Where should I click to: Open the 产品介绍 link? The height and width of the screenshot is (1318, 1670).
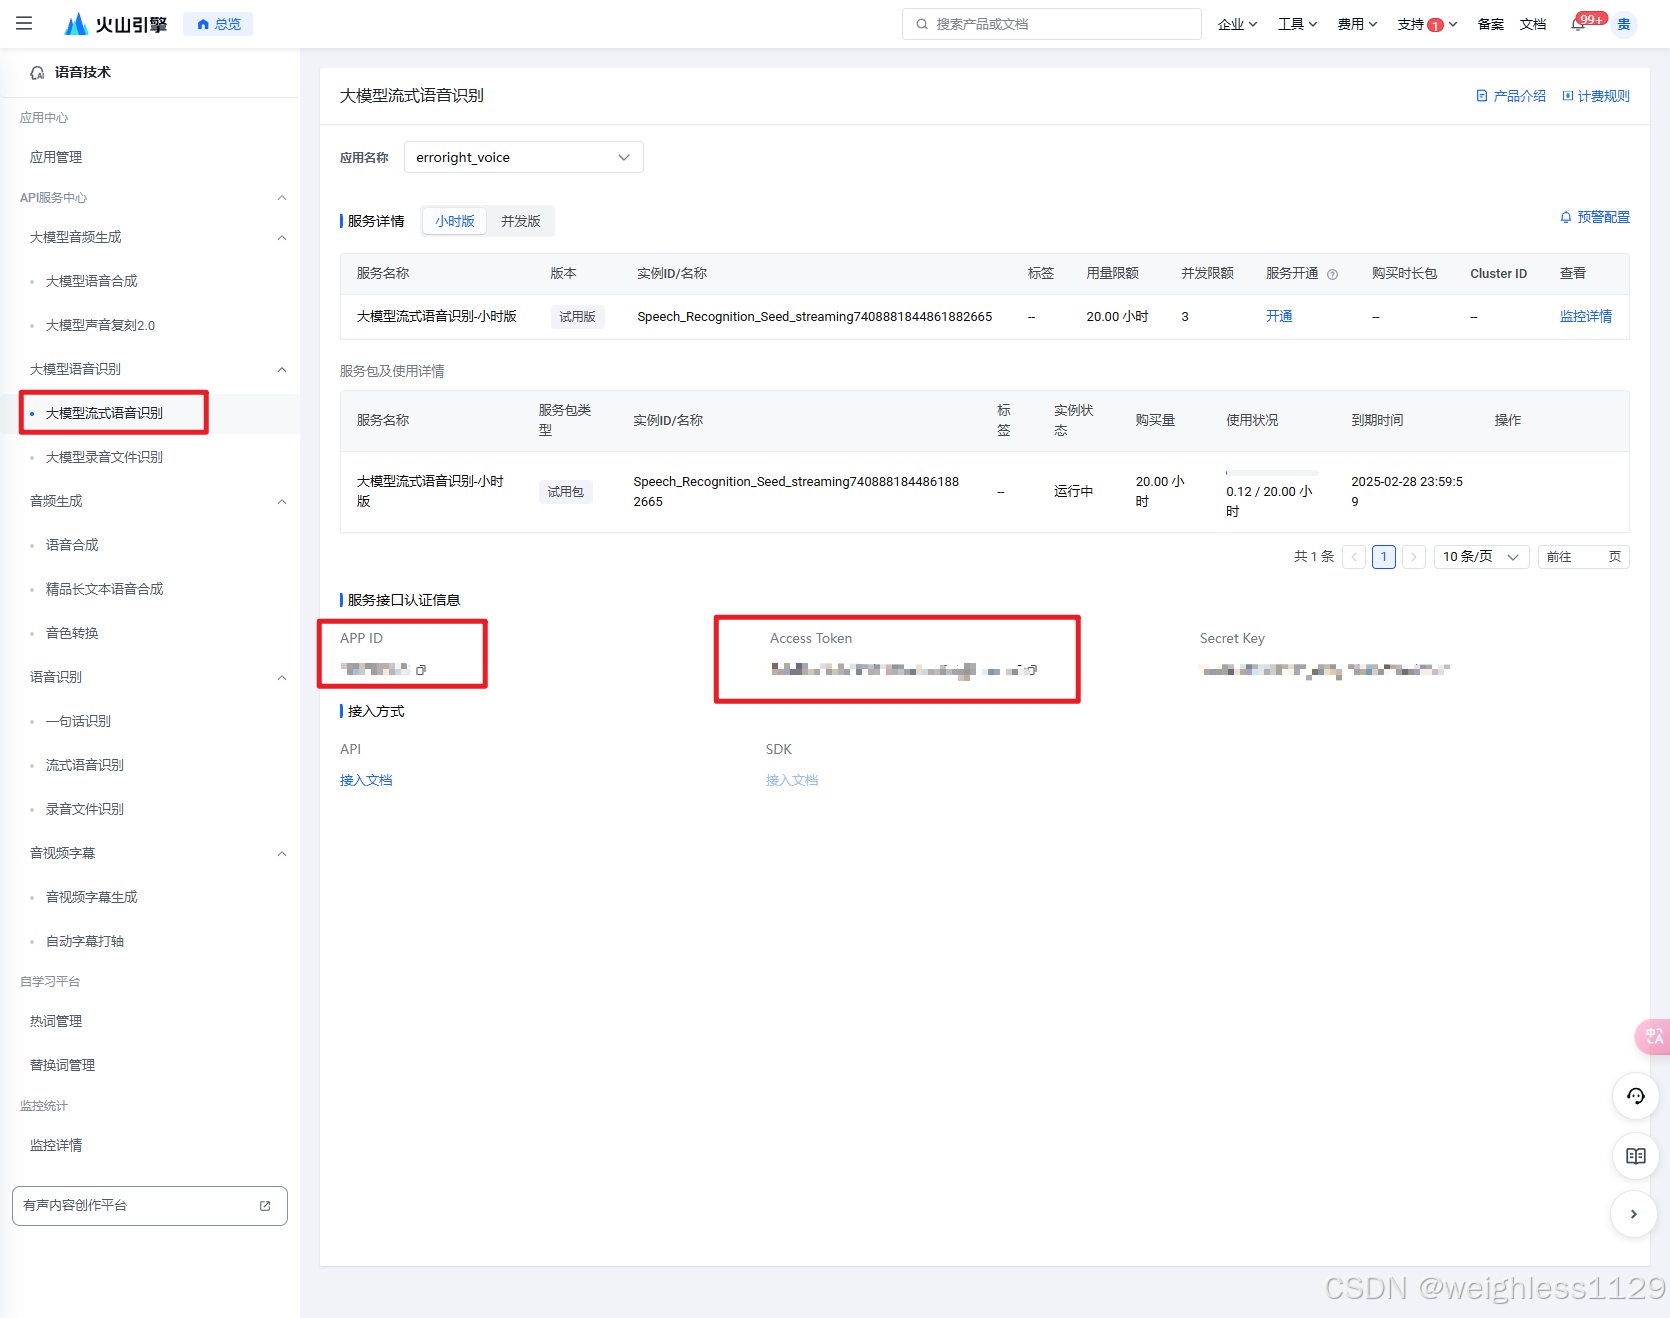tap(1511, 96)
